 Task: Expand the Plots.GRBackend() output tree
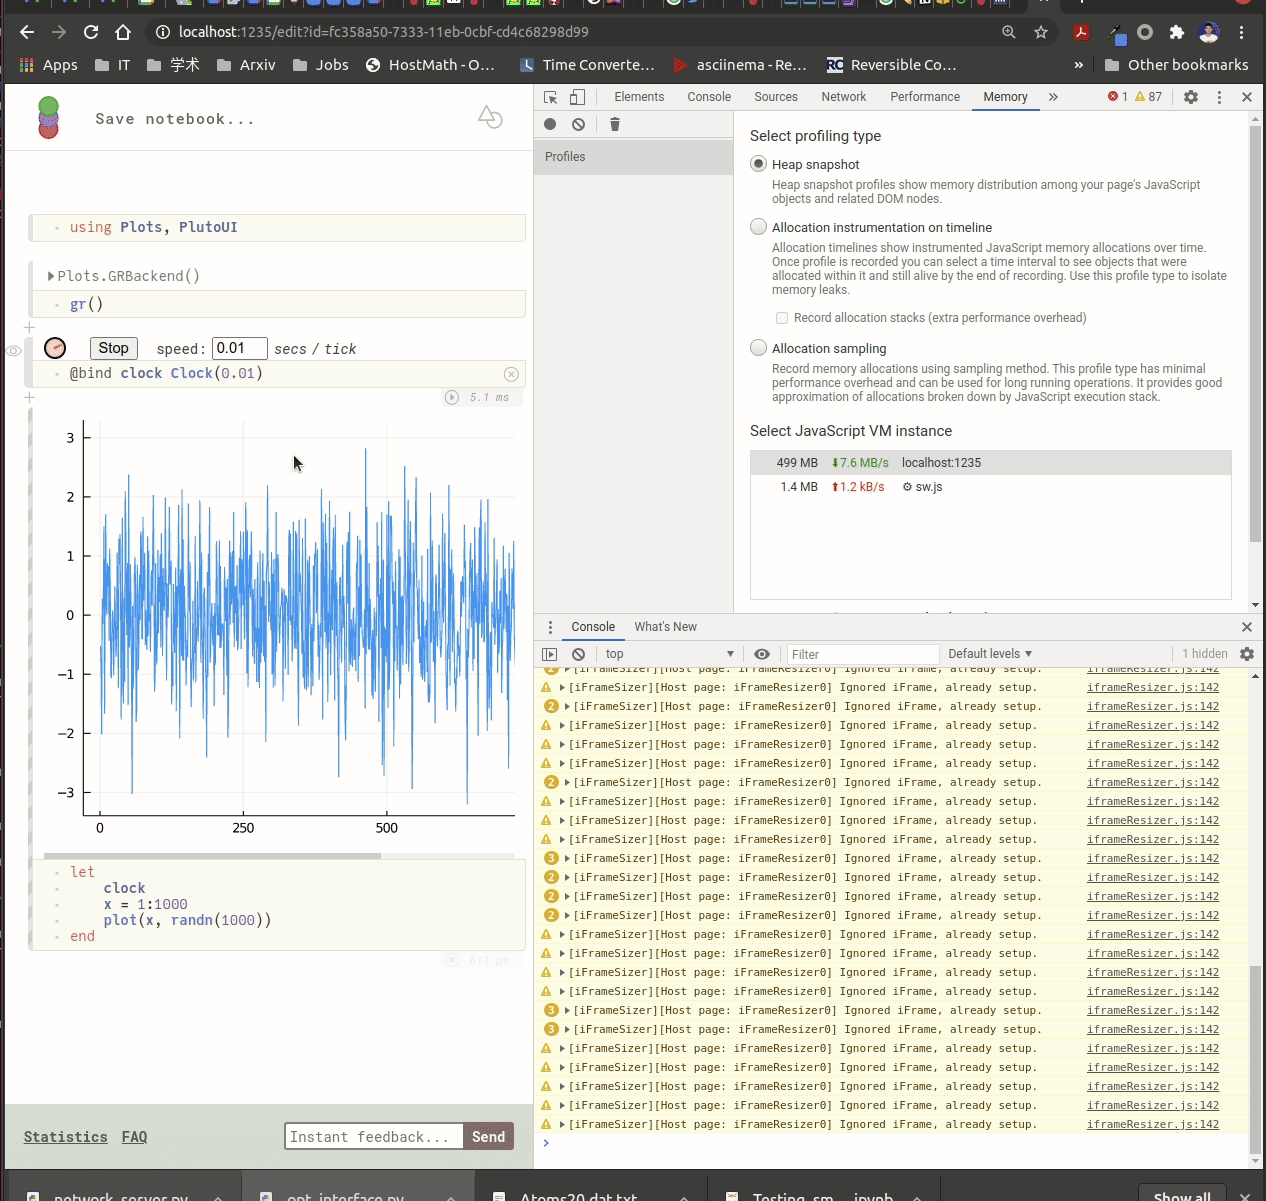(51, 276)
